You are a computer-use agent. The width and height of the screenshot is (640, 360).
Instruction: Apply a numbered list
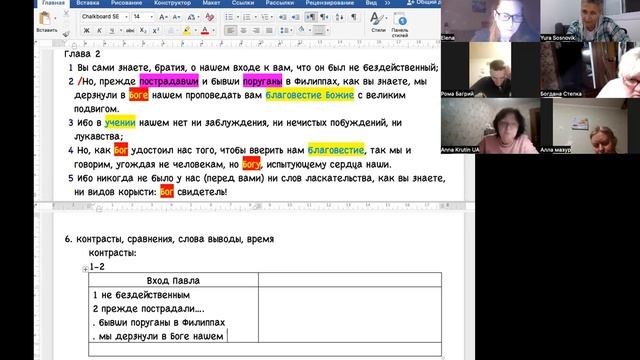point(247,17)
